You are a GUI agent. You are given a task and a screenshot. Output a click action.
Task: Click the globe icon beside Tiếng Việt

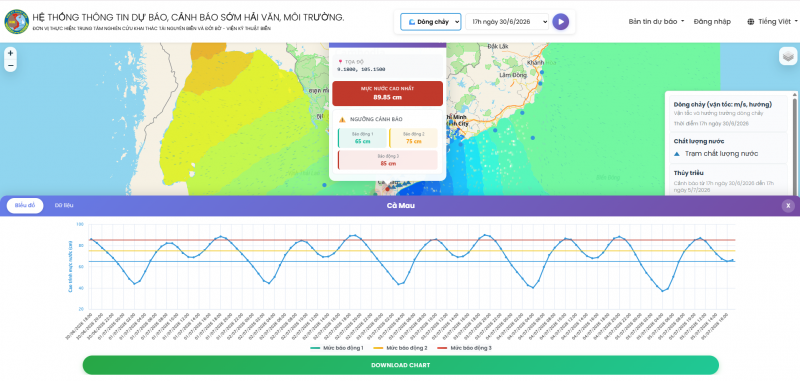(751, 22)
